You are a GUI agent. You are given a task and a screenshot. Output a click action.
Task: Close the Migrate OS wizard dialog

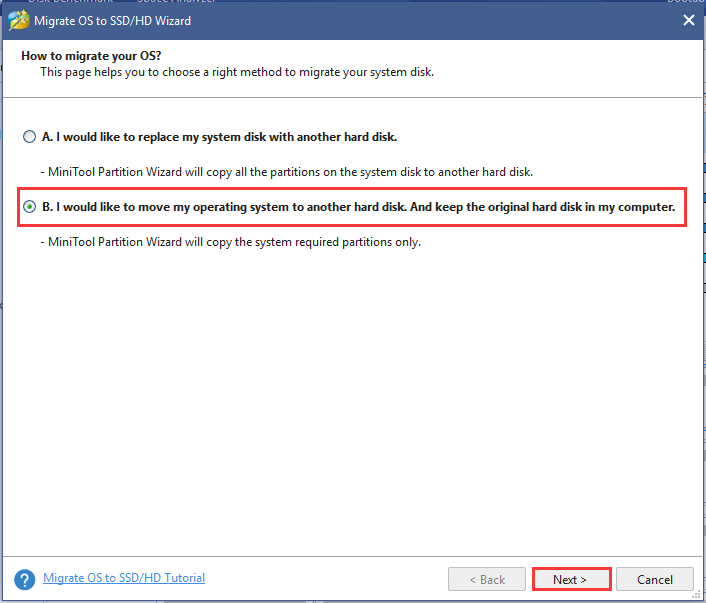(x=688, y=20)
